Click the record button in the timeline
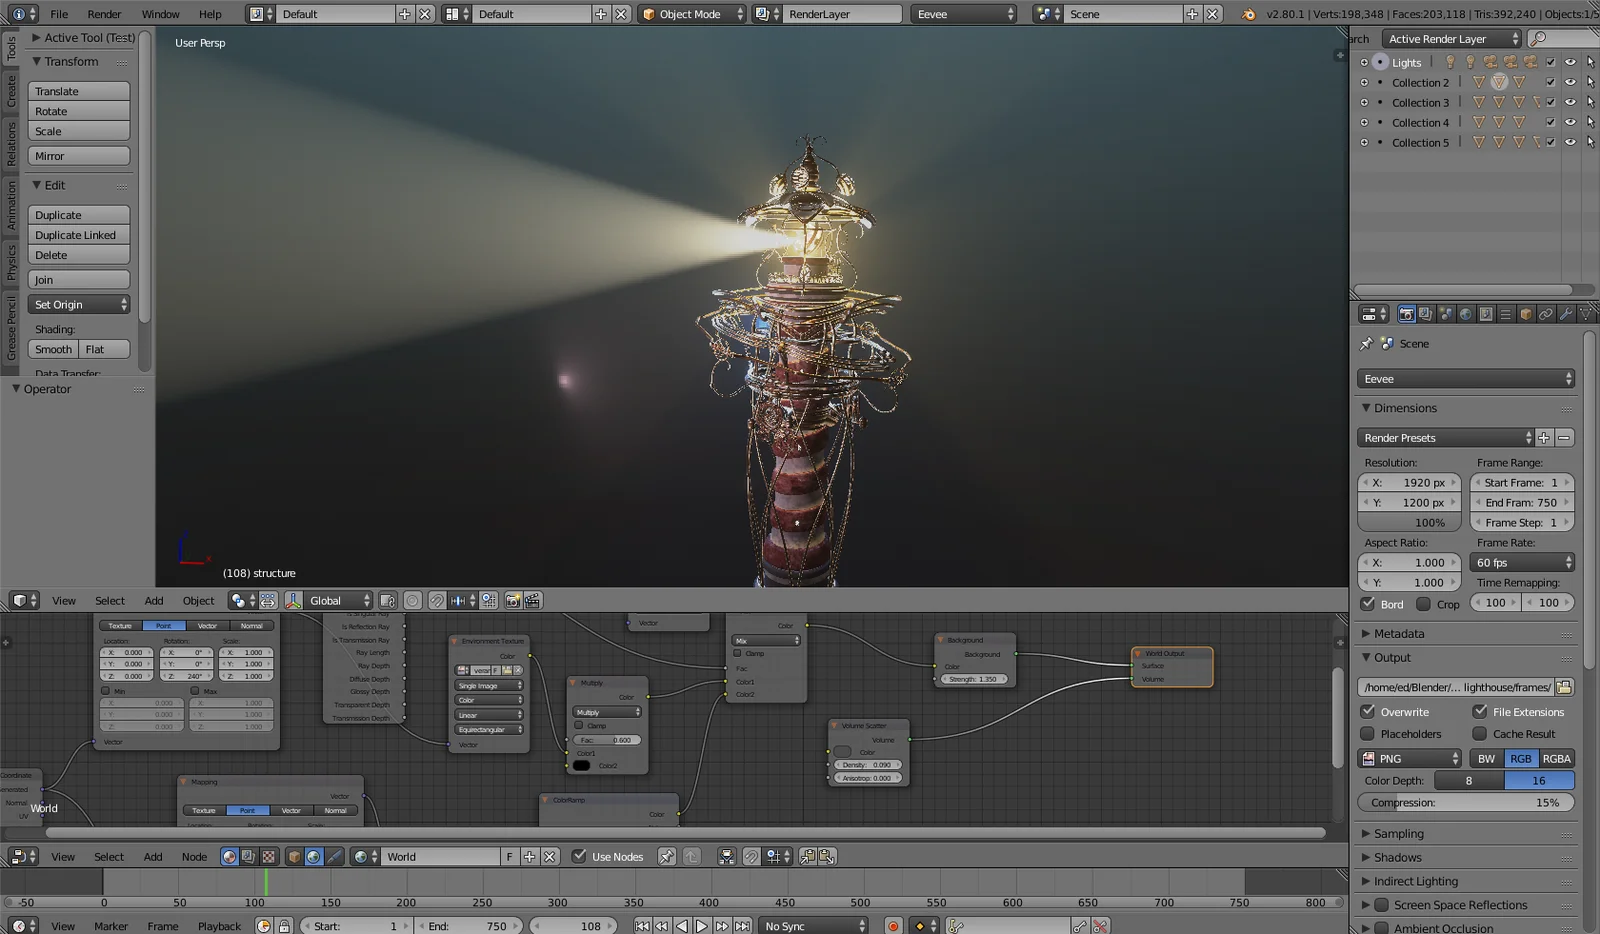1600x934 pixels. point(892,925)
